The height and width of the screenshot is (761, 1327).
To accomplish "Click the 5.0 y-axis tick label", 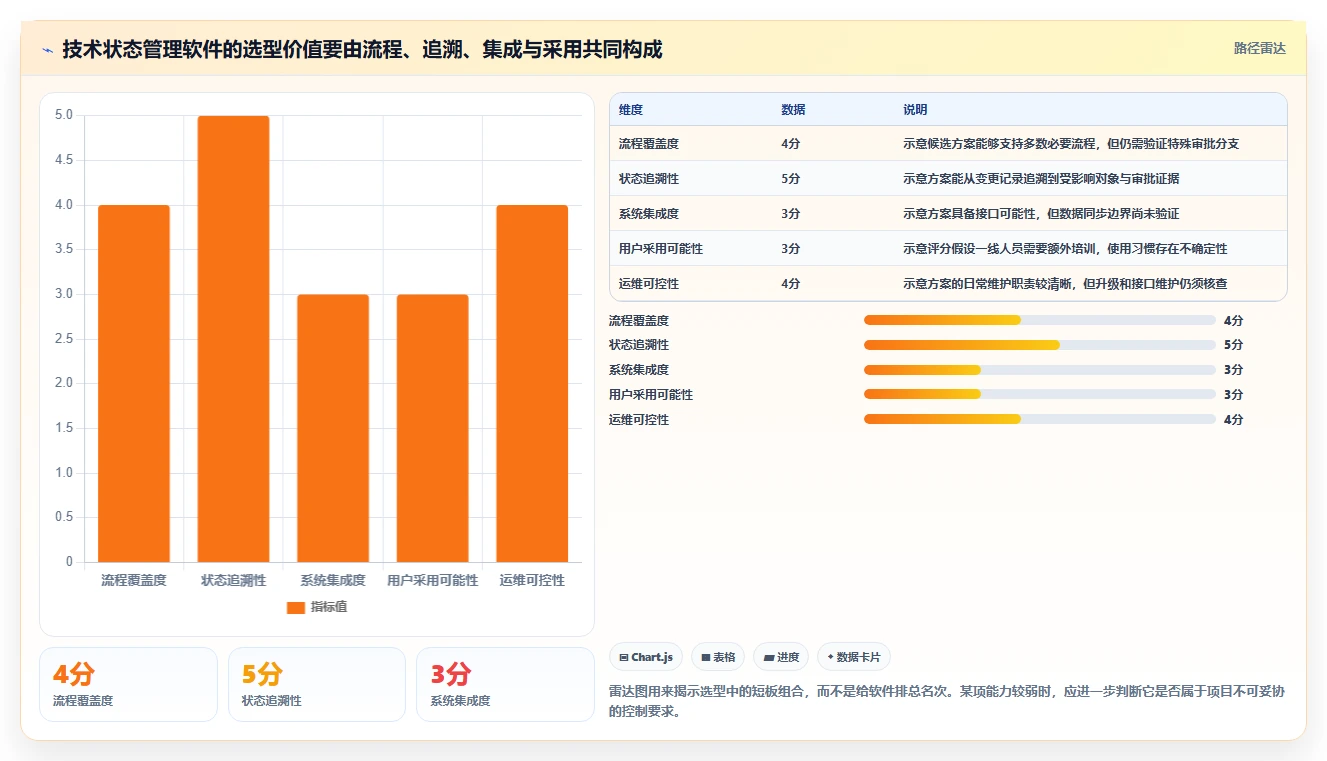I will (x=63, y=115).
